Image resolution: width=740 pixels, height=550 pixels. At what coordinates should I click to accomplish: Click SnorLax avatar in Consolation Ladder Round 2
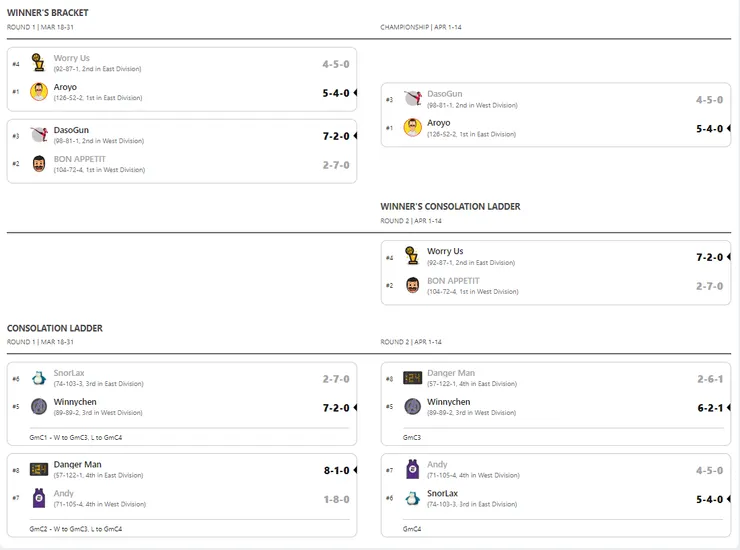412,498
